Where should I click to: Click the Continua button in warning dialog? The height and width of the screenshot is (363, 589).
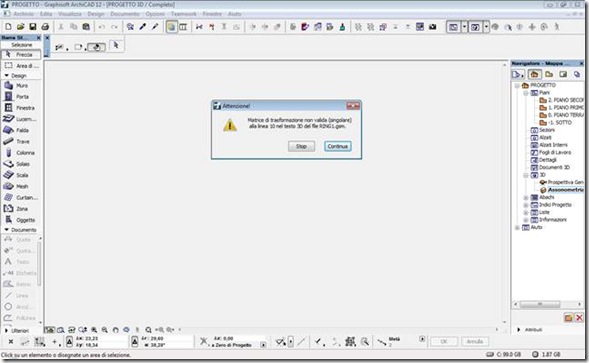[x=337, y=146]
